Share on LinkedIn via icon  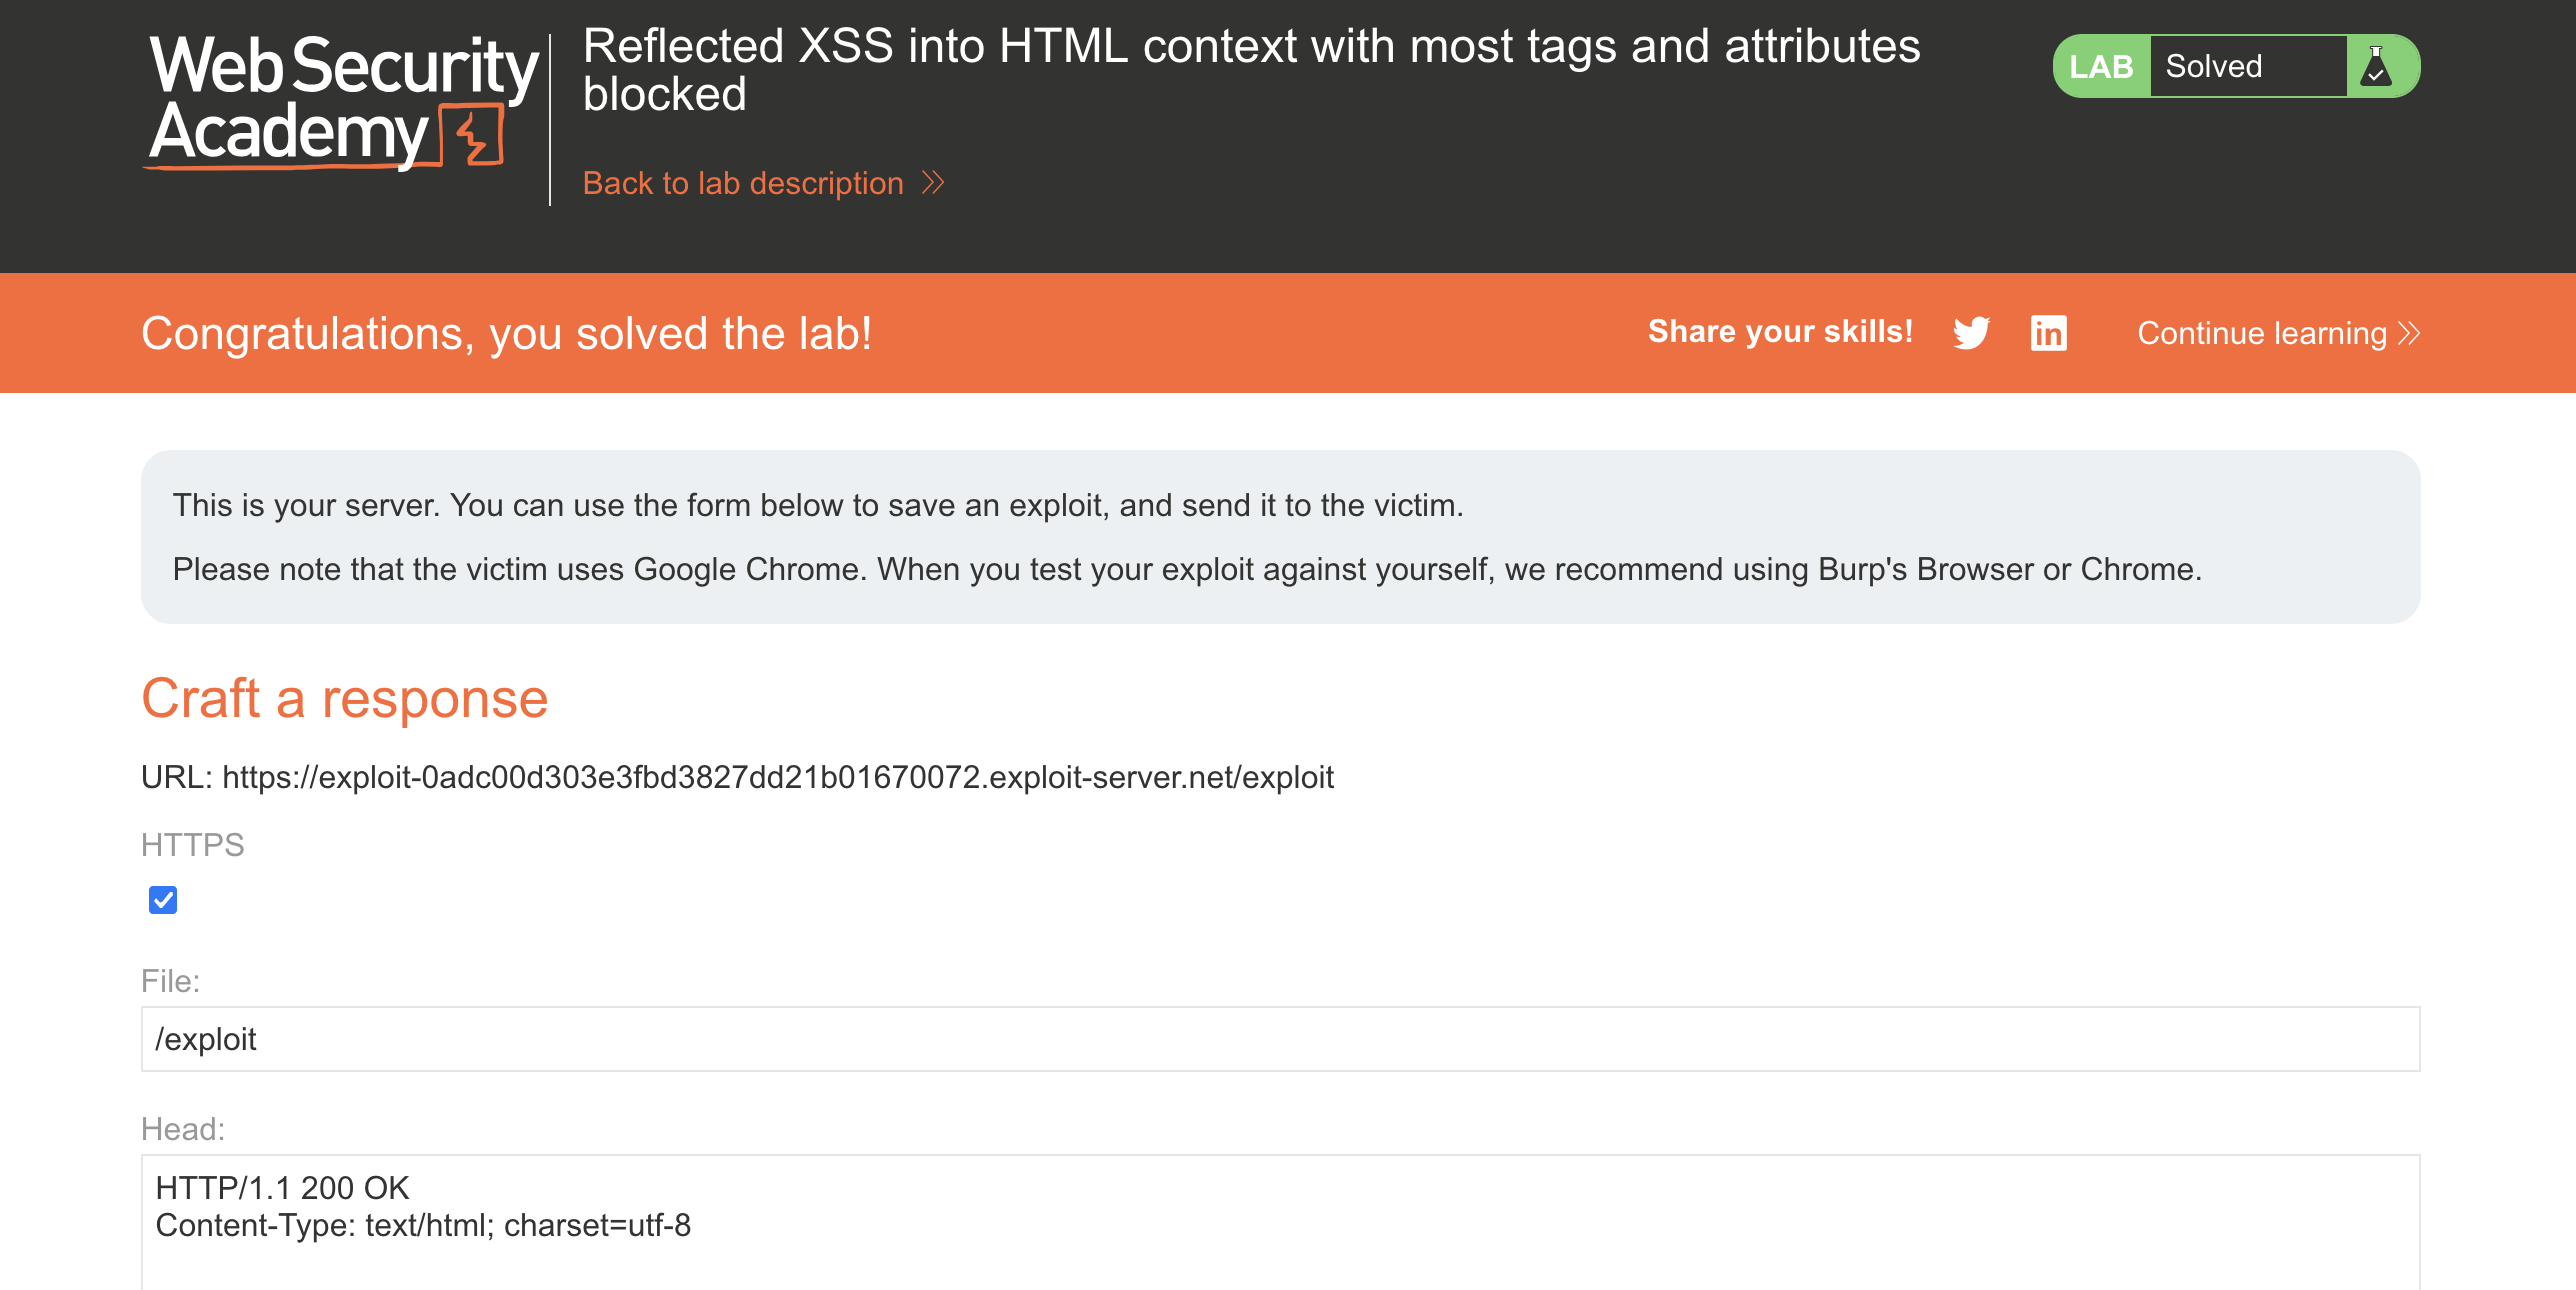(x=2048, y=332)
